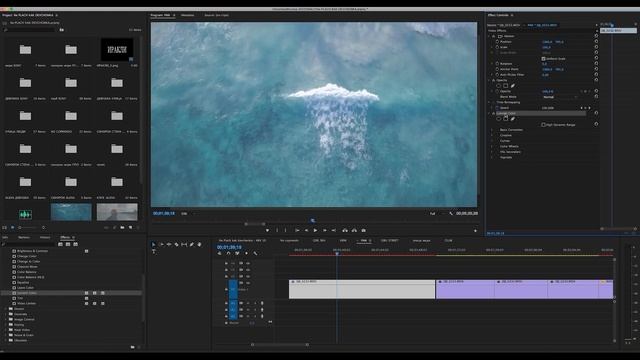Select the Brightness & Contrast effect
The width and height of the screenshot is (640, 360).
(32, 251)
